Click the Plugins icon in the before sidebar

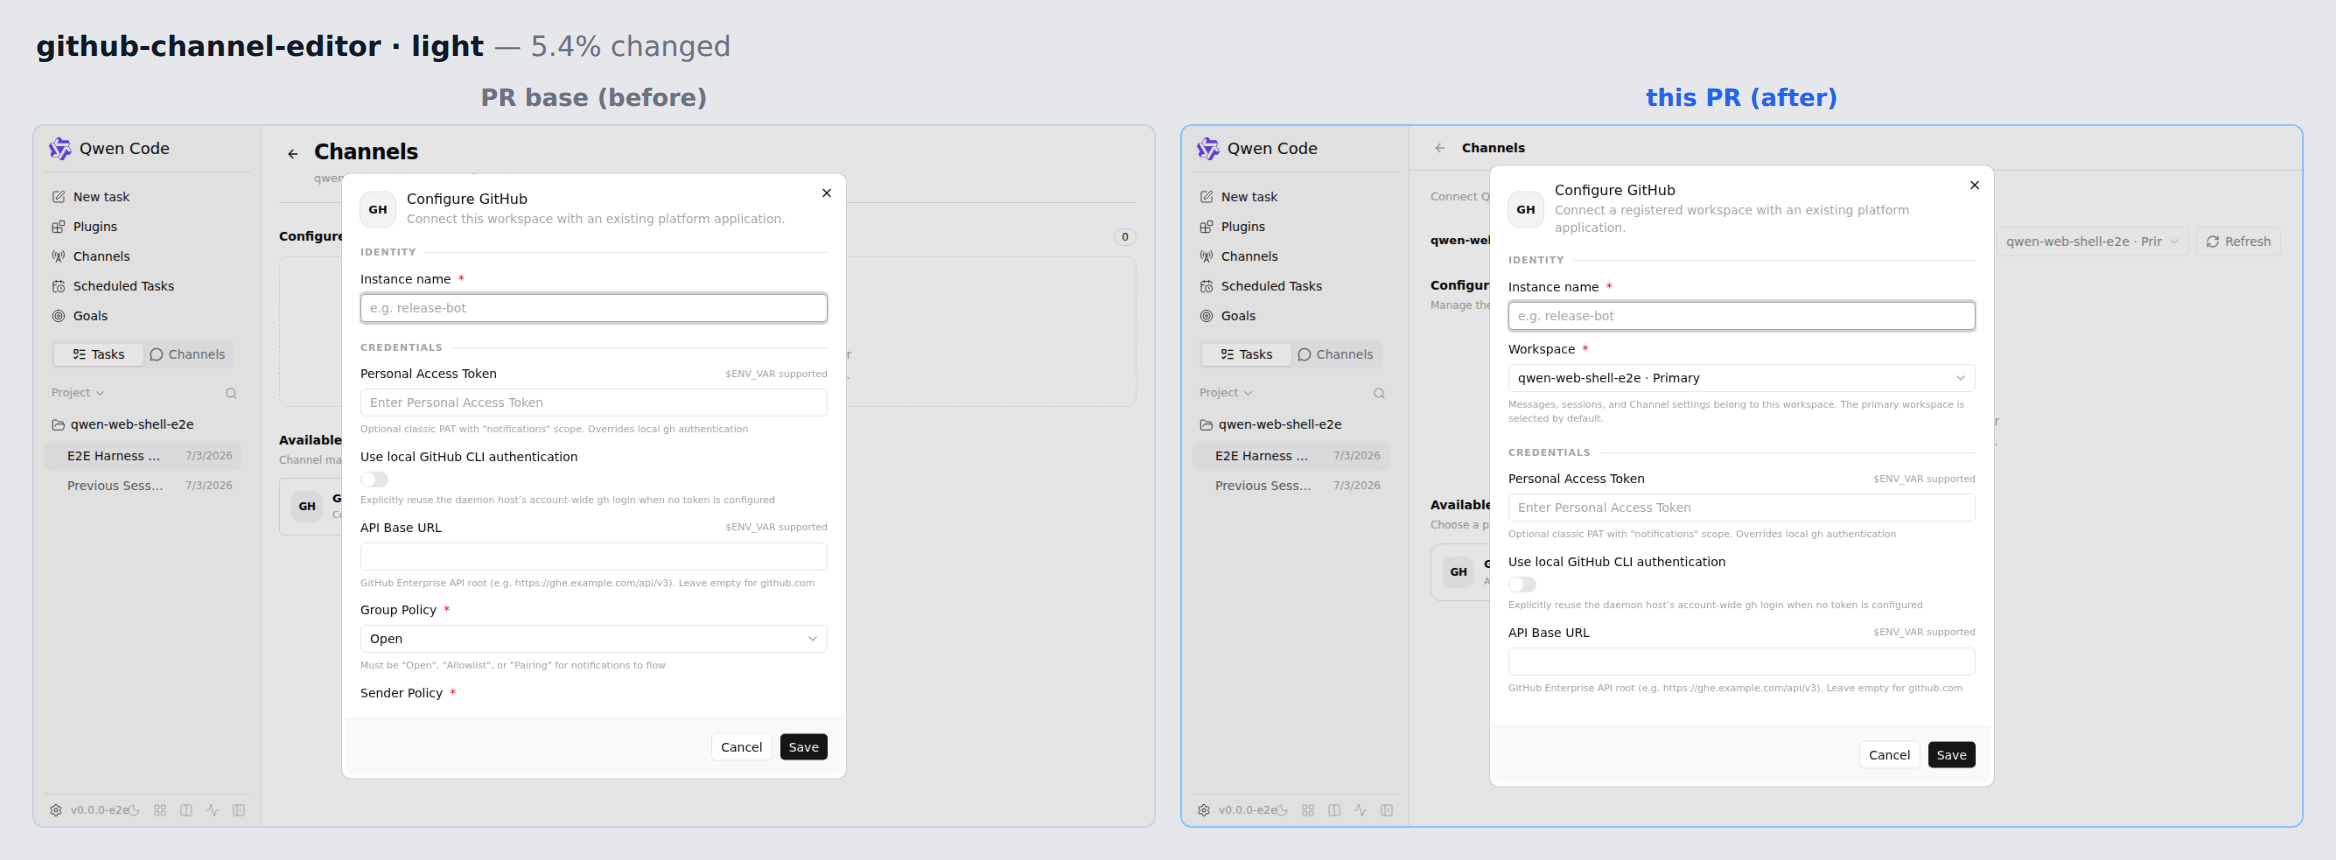tap(59, 227)
